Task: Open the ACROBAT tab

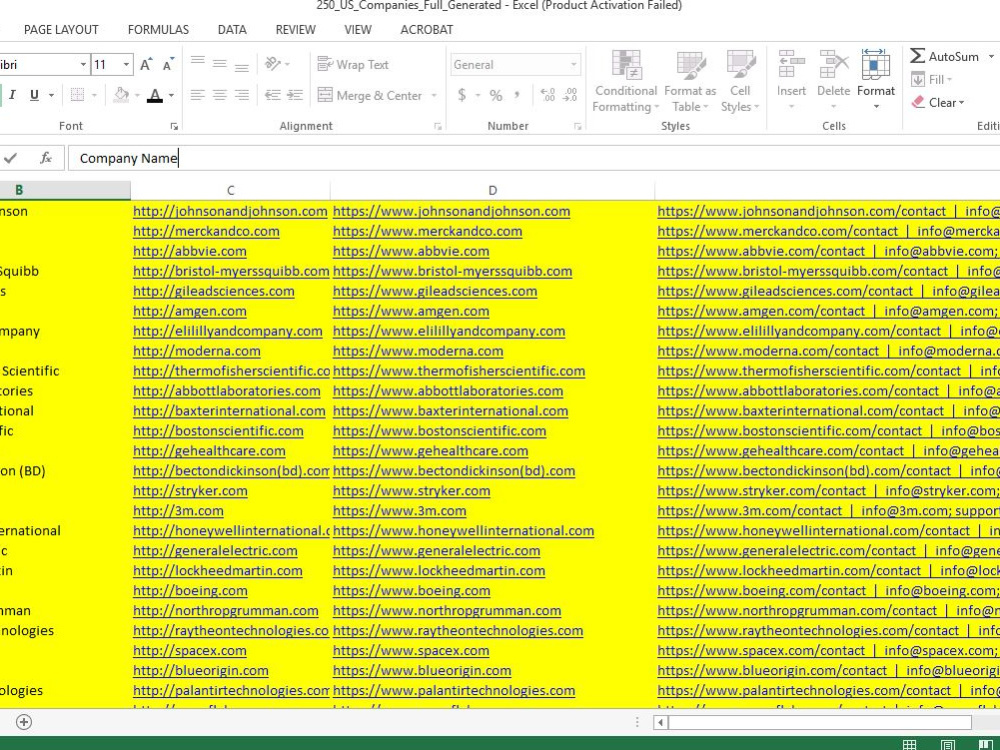Action: point(427,30)
